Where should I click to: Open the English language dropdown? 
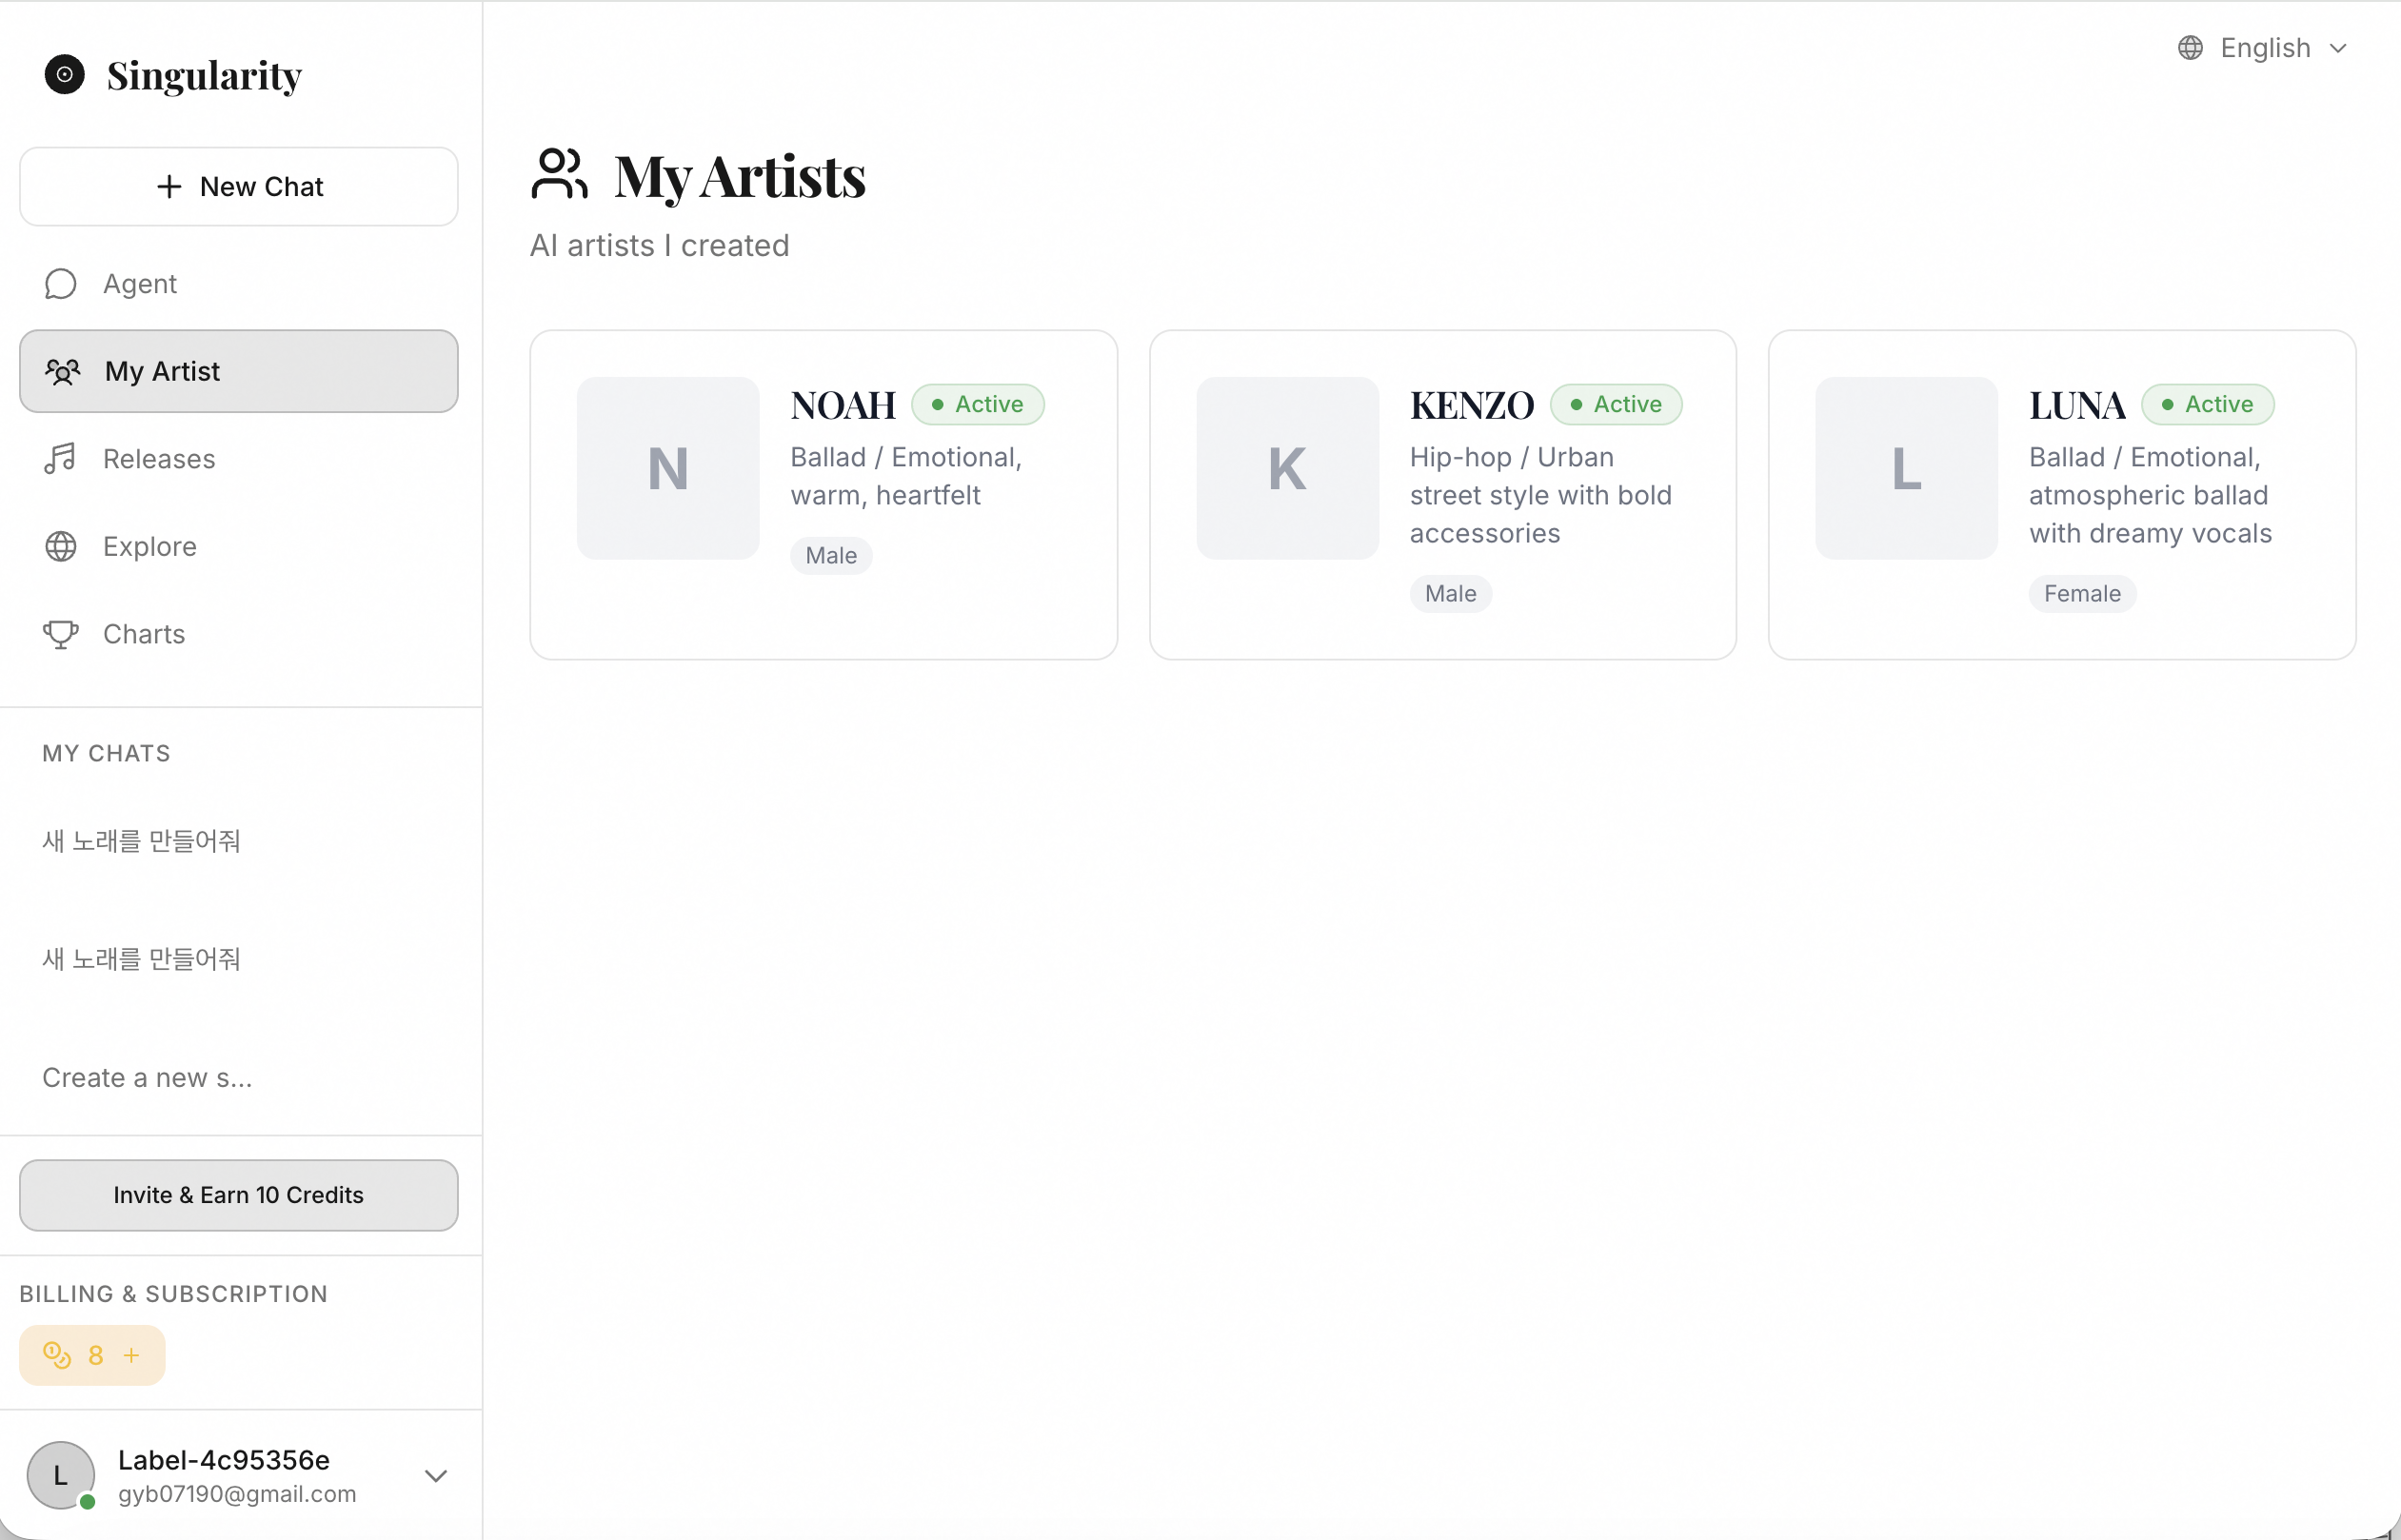[x=2264, y=47]
